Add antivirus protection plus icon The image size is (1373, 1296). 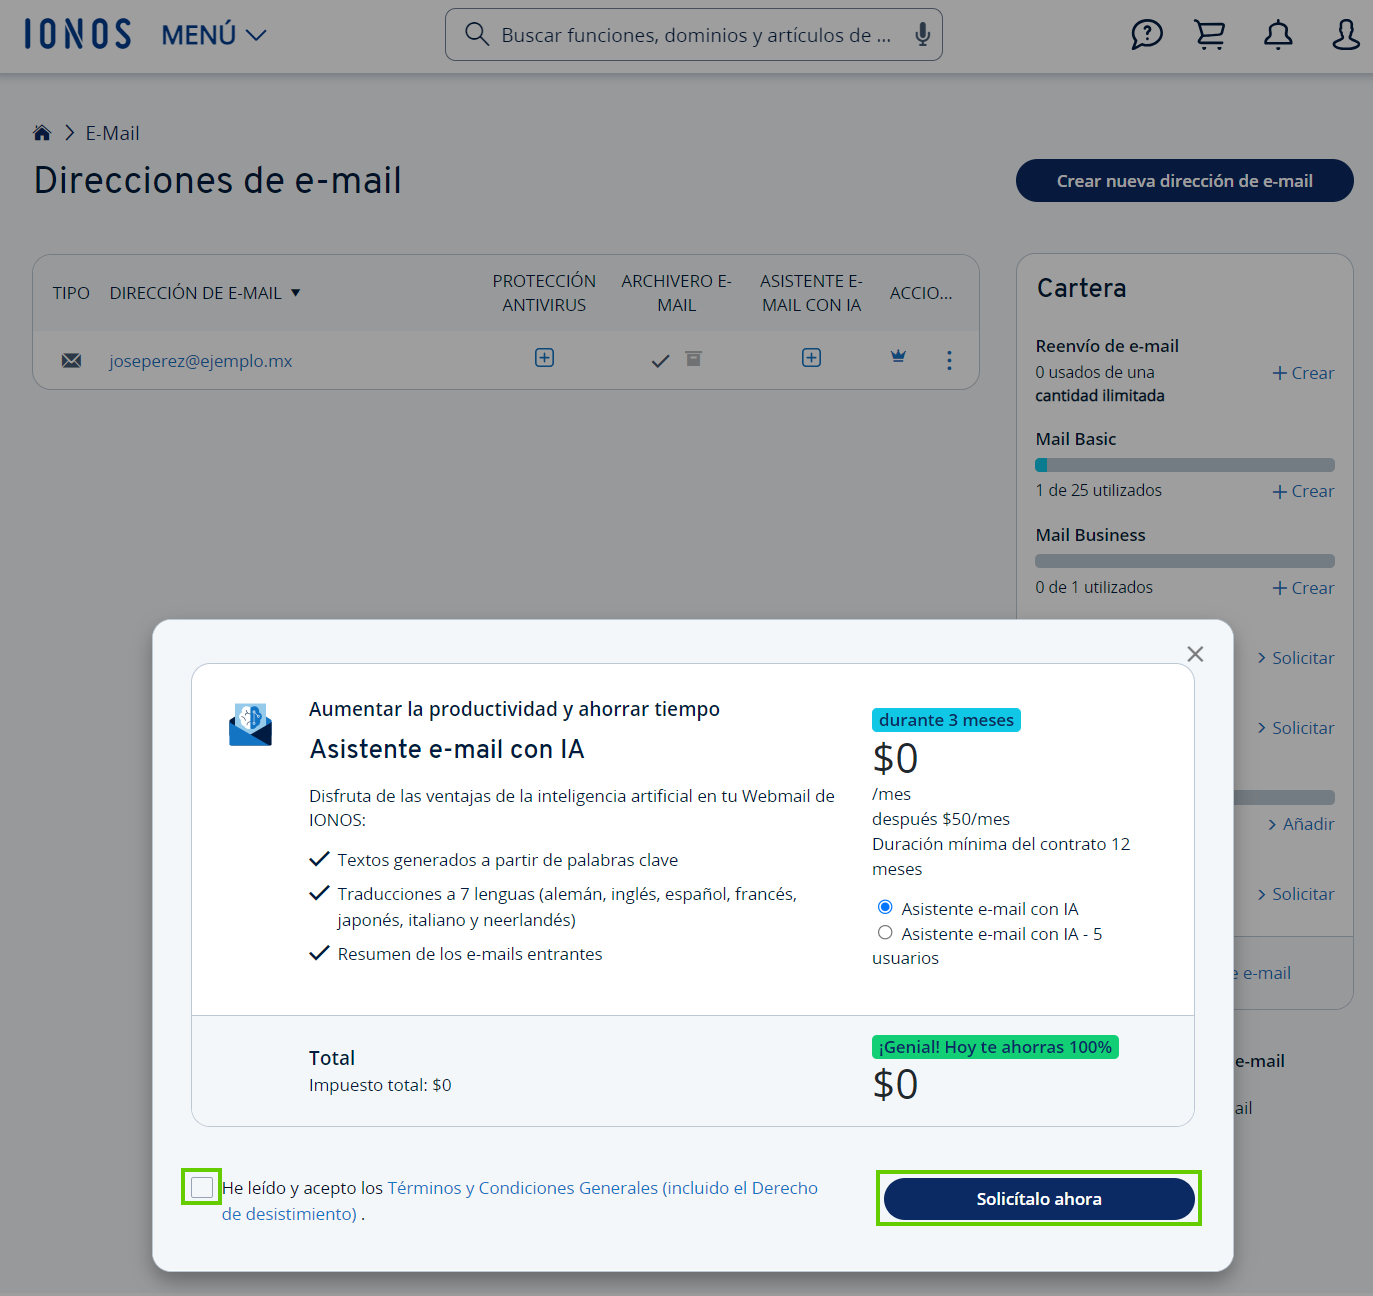coord(544,358)
